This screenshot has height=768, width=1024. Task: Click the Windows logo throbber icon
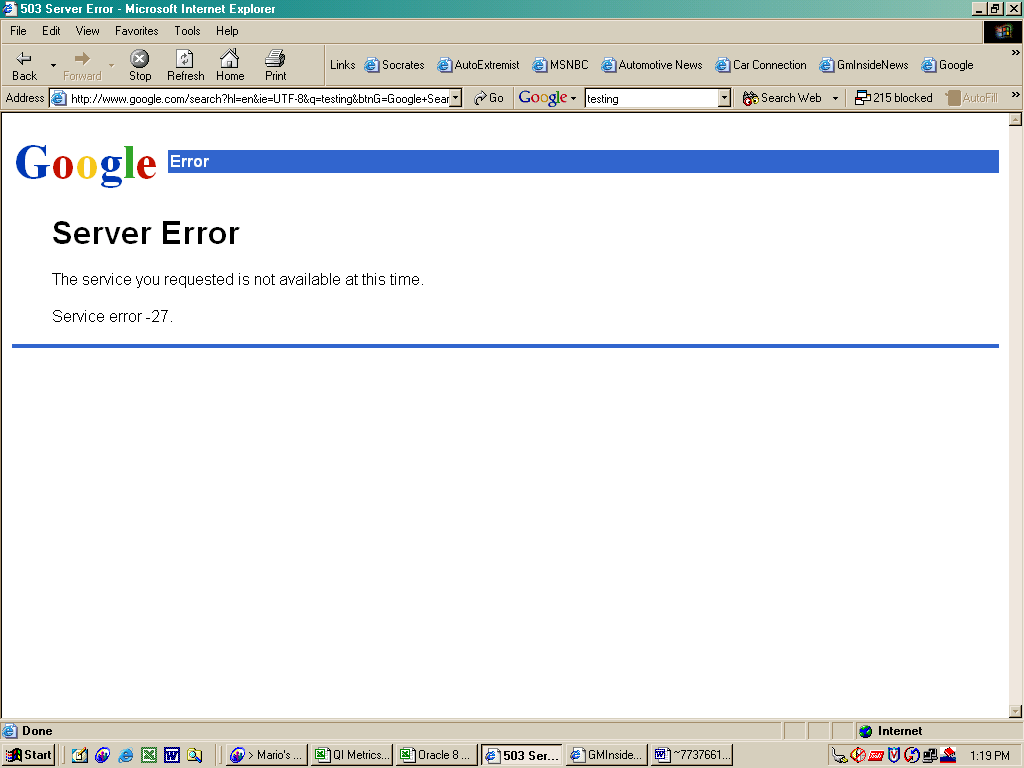pyautogui.click(x=1002, y=31)
